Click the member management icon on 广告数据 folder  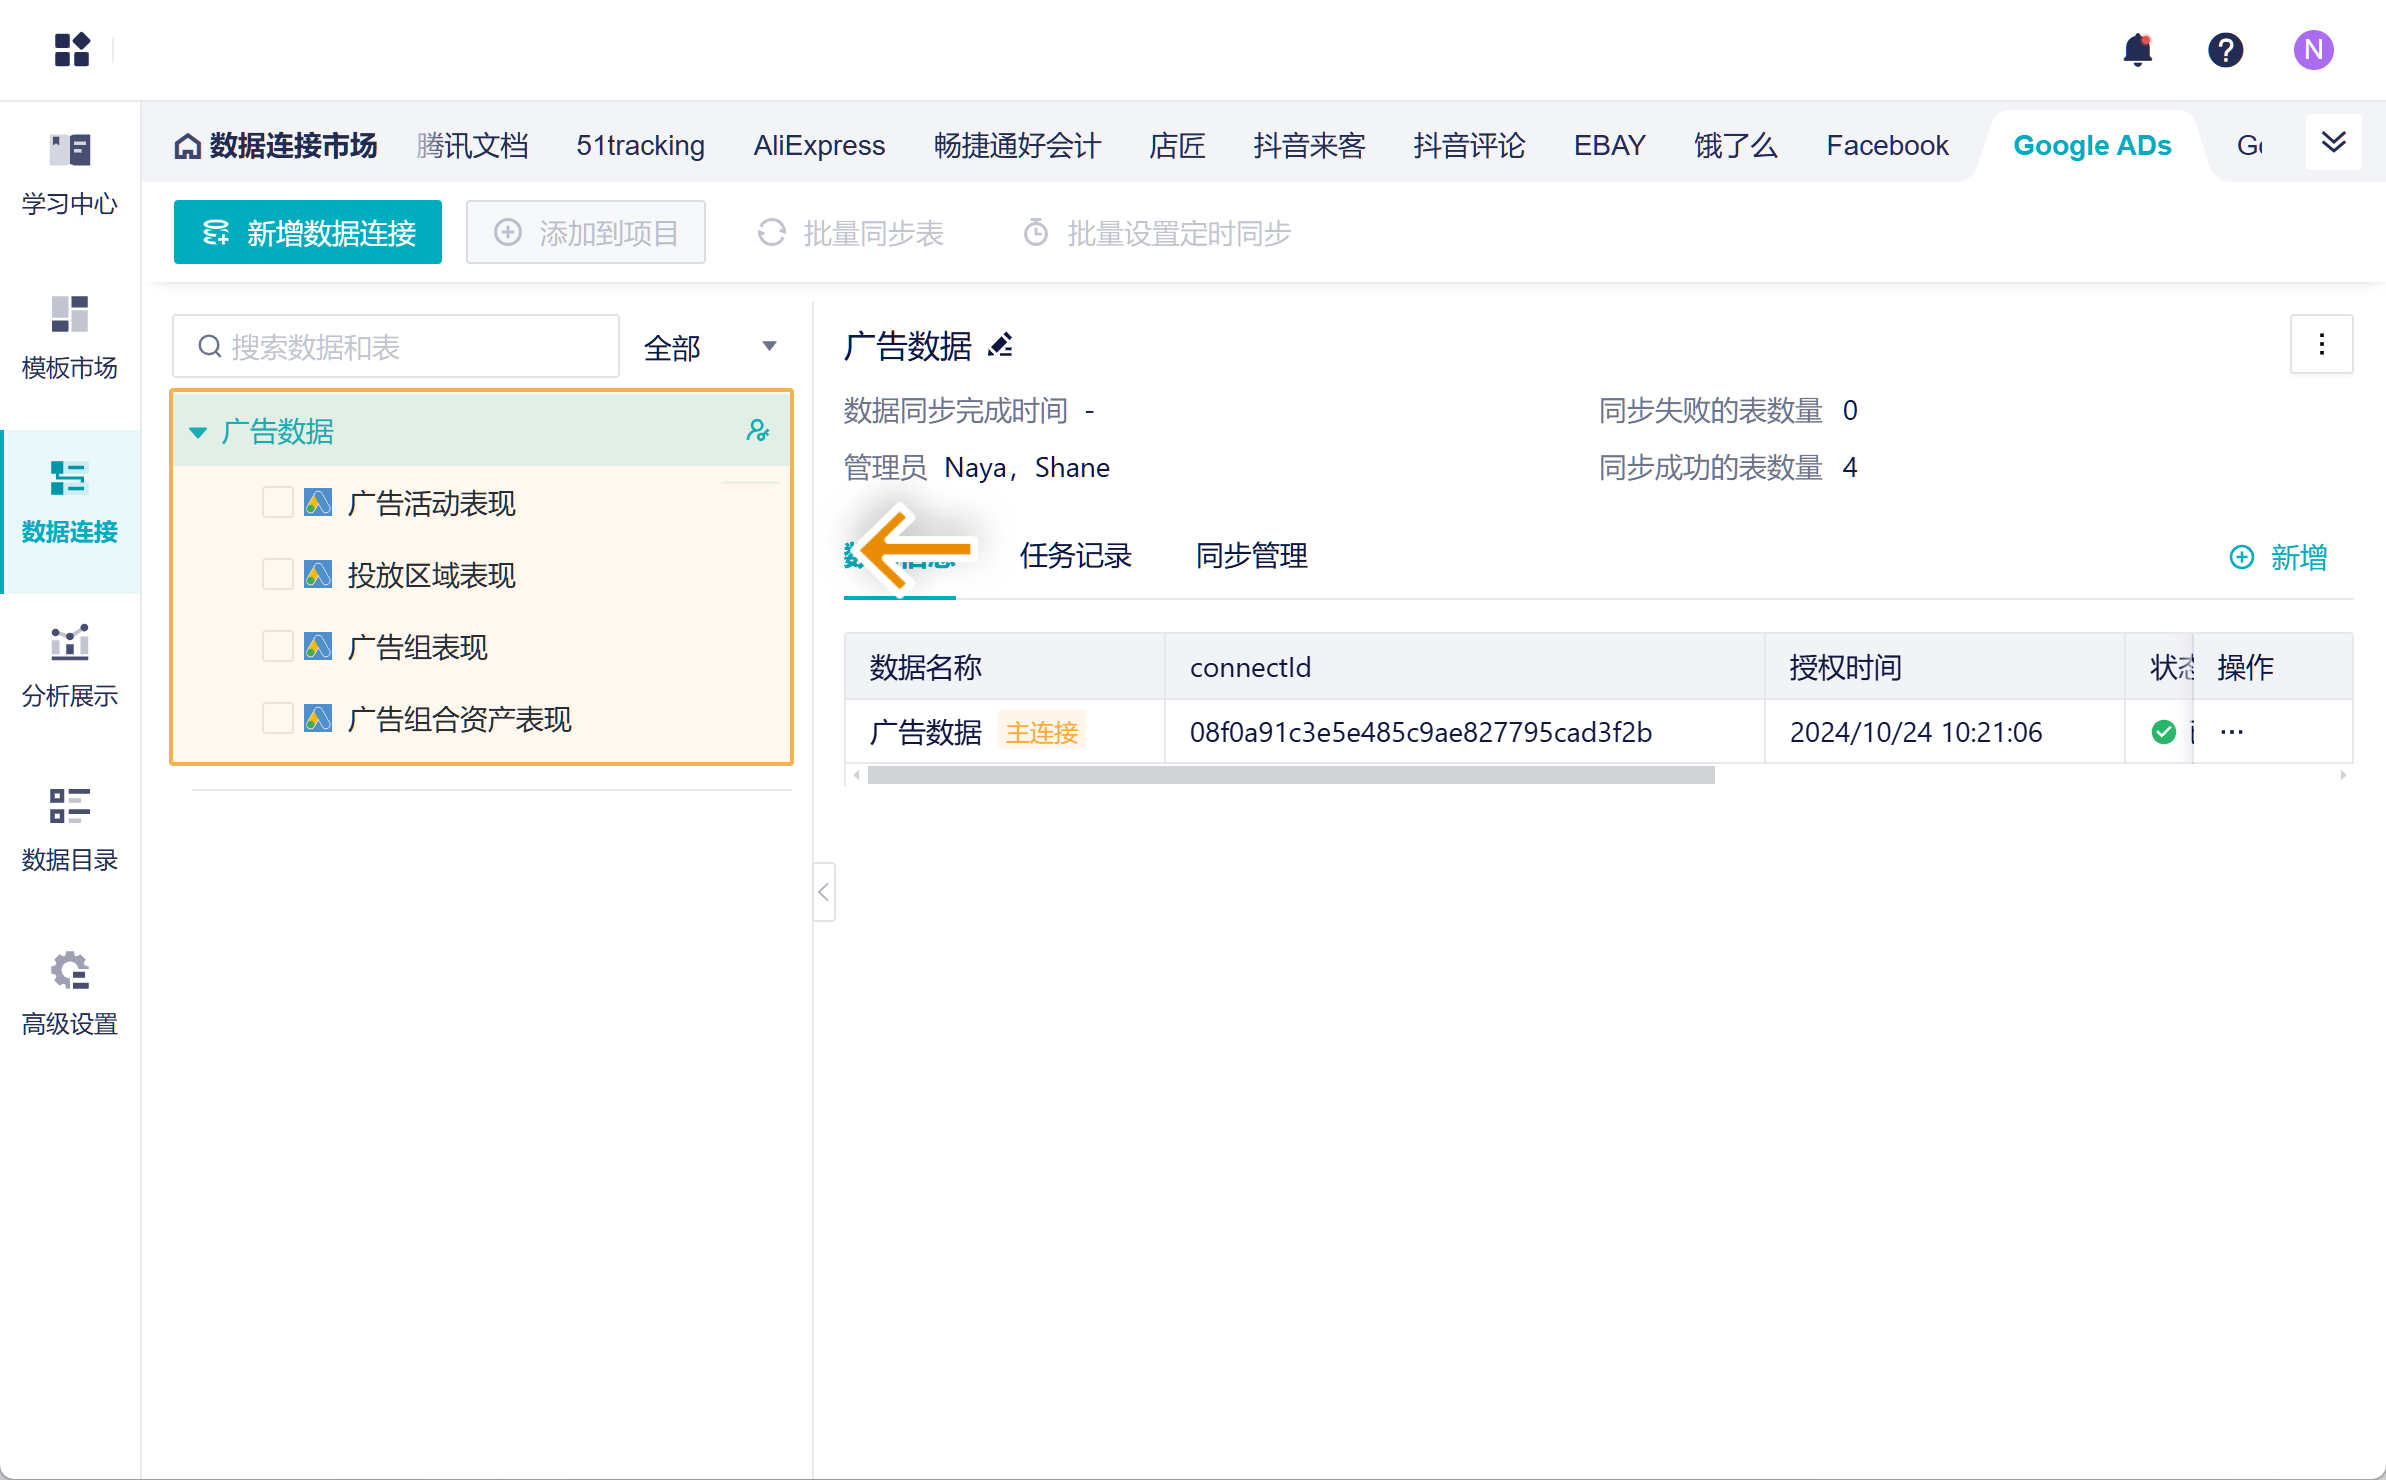pos(757,431)
